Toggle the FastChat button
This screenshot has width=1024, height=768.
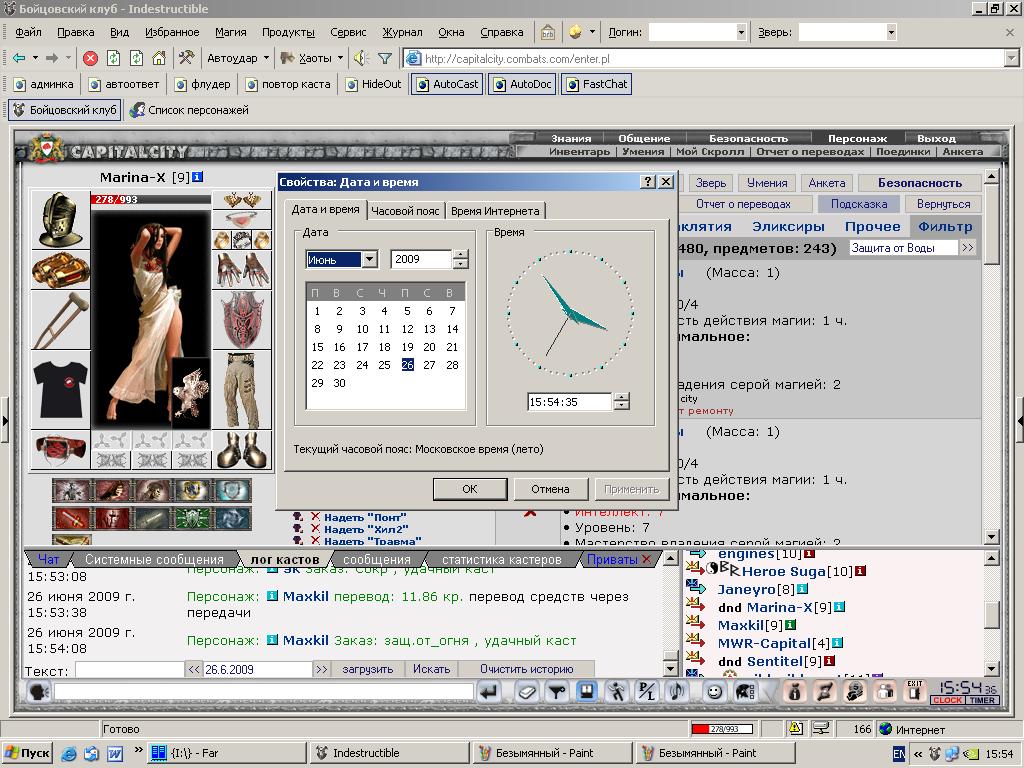click(597, 84)
